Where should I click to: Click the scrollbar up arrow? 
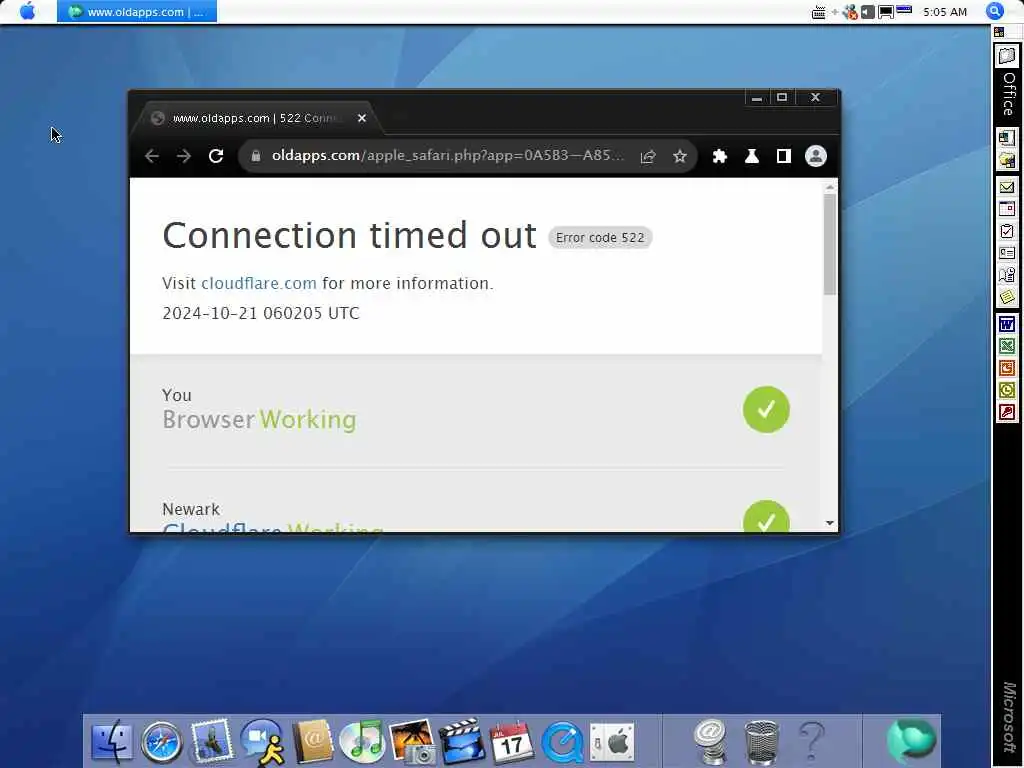point(829,187)
